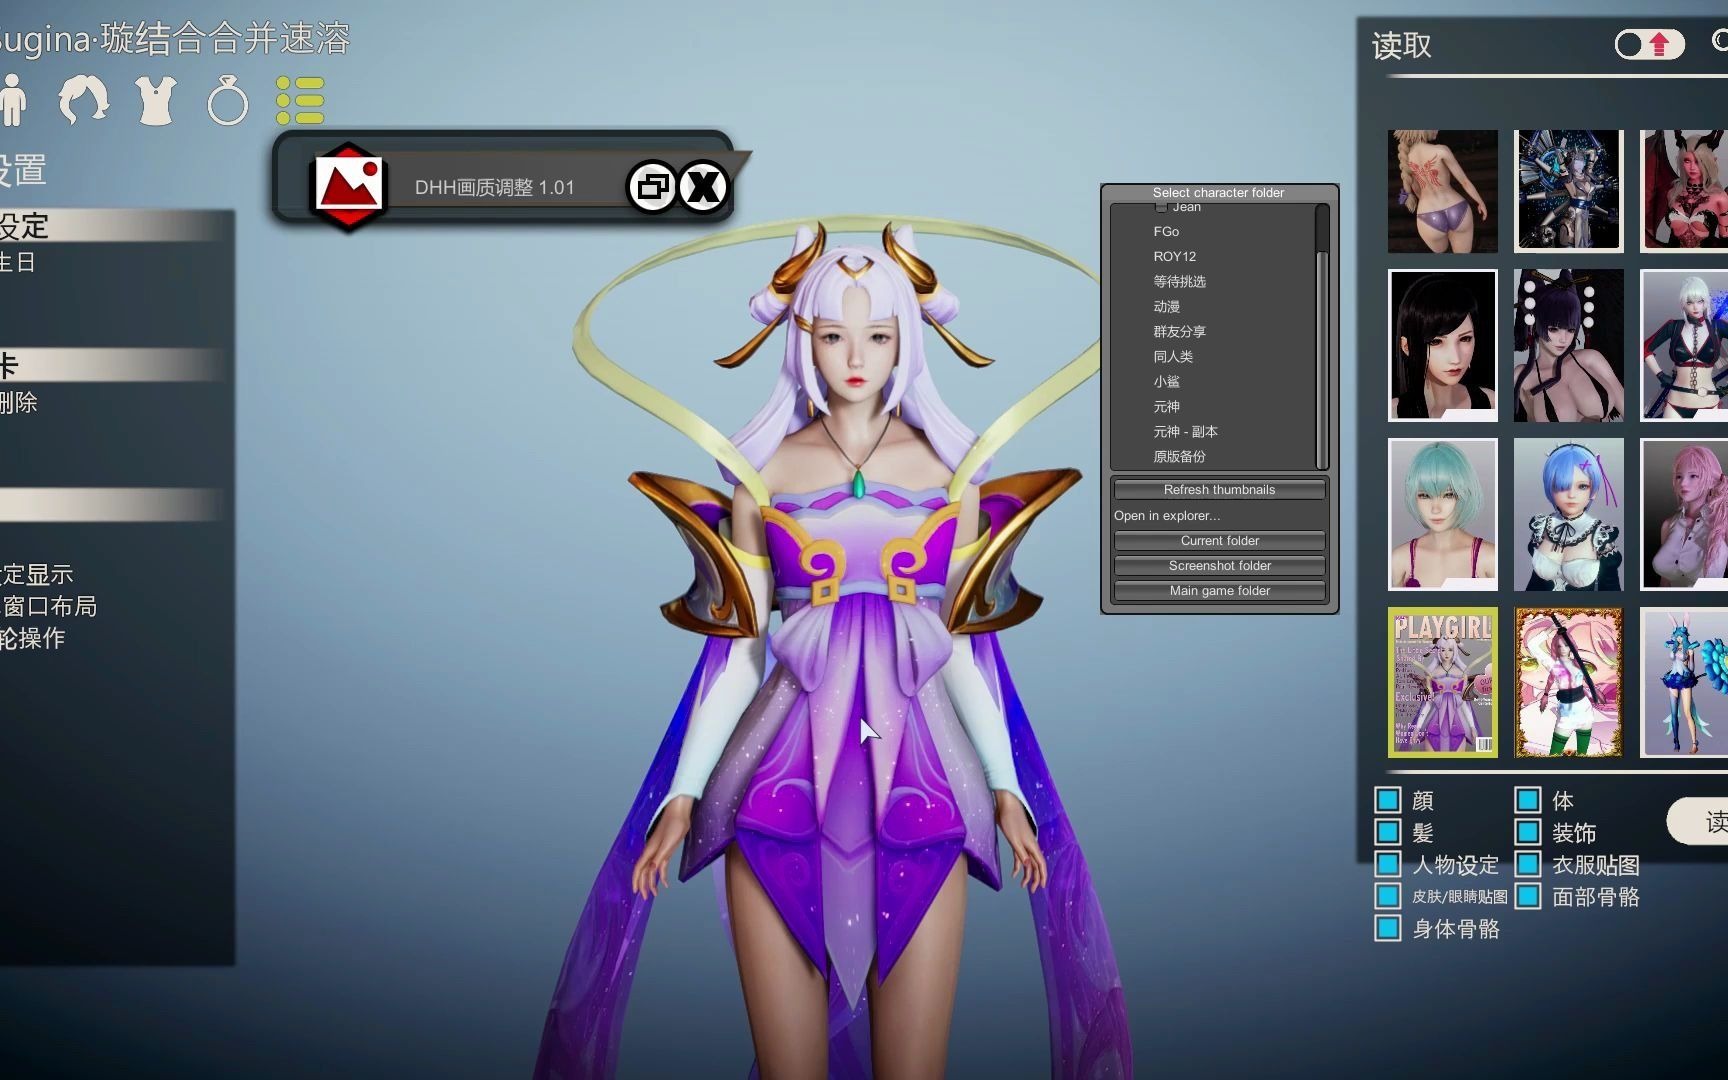
Task: Select the black-haired woman card
Action: coord(1442,345)
